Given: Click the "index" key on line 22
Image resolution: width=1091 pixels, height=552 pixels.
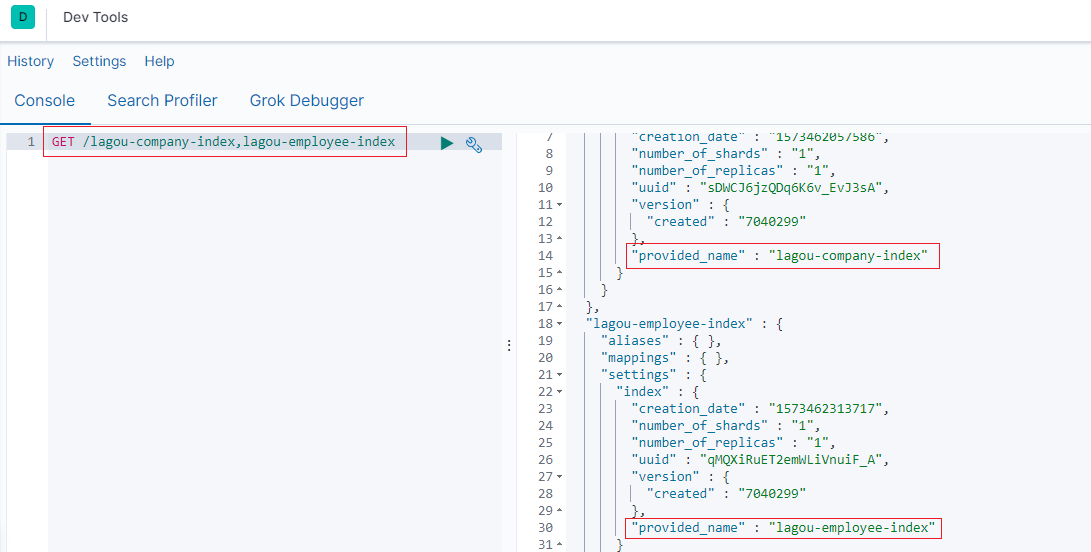Looking at the screenshot, I should click(x=643, y=392).
